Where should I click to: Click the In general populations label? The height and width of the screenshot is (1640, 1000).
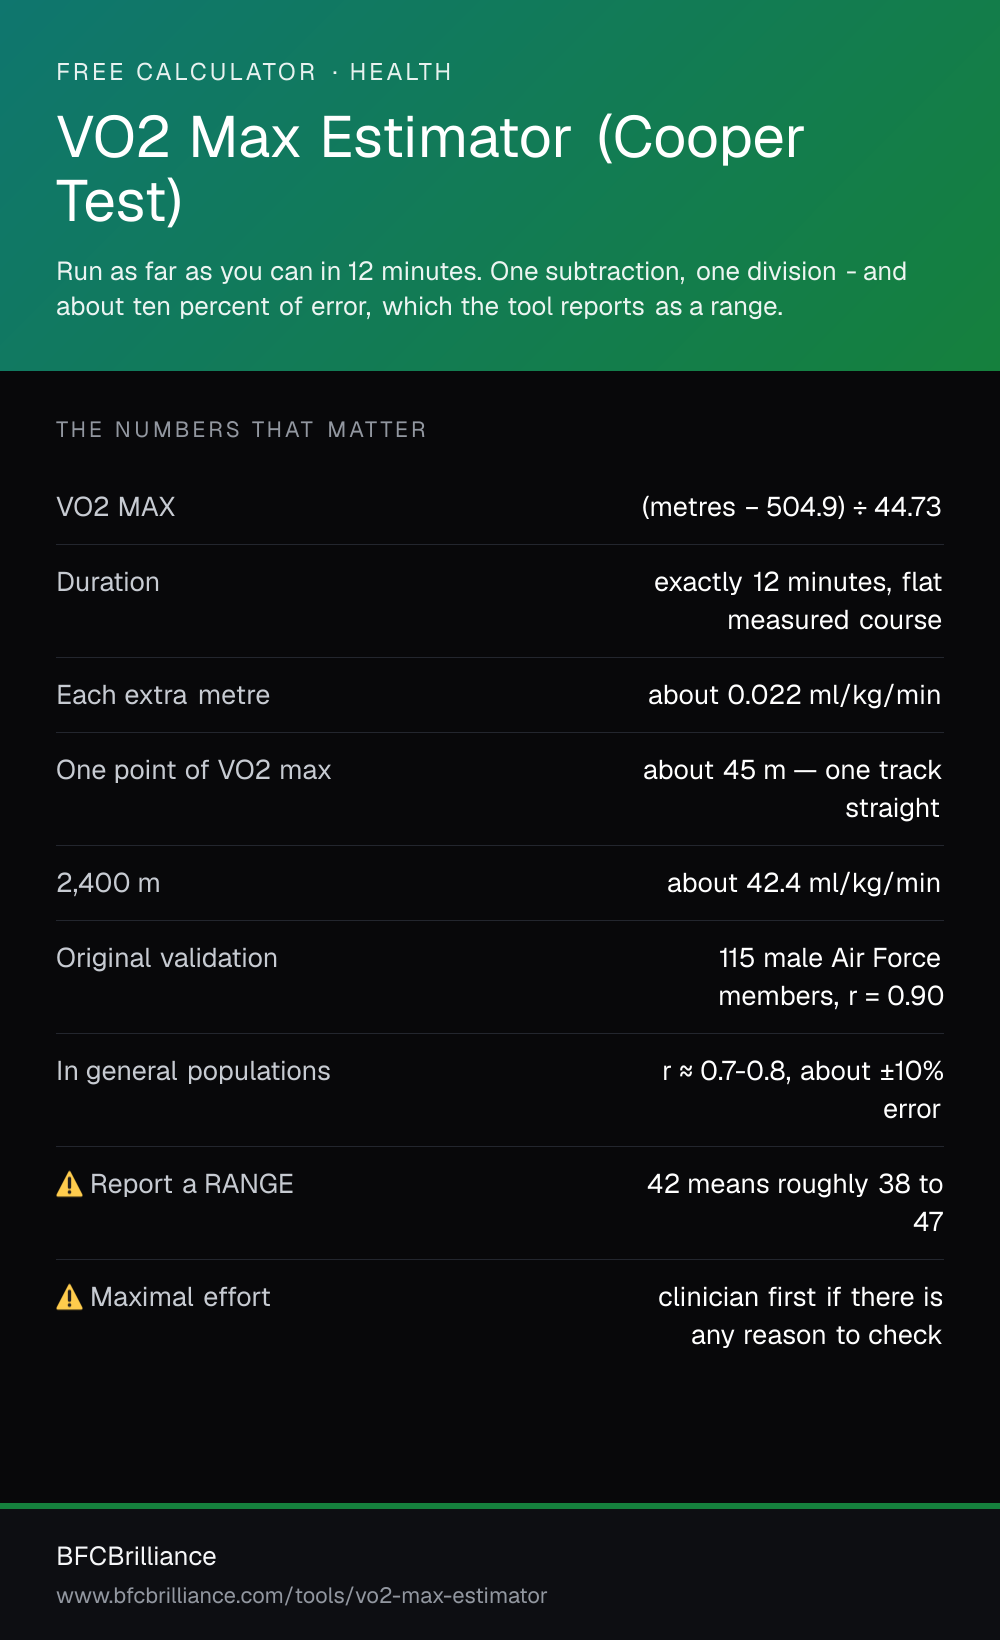click(x=193, y=1071)
